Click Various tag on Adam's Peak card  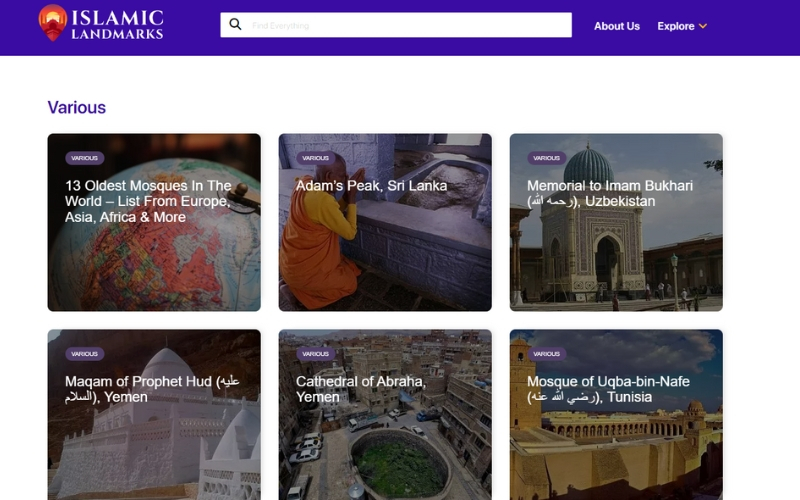(x=316, y=158)
